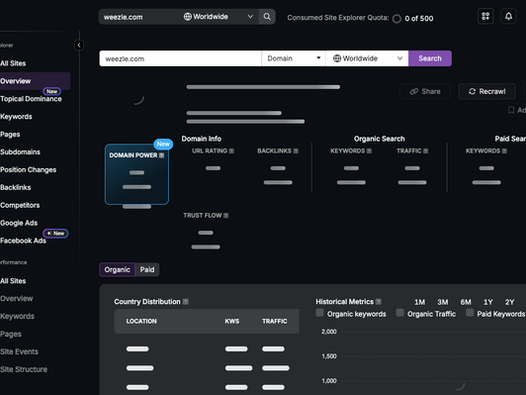Screen dimensions: 526x395
Task: Select the 2Y time range
Action: pos(509,302)
